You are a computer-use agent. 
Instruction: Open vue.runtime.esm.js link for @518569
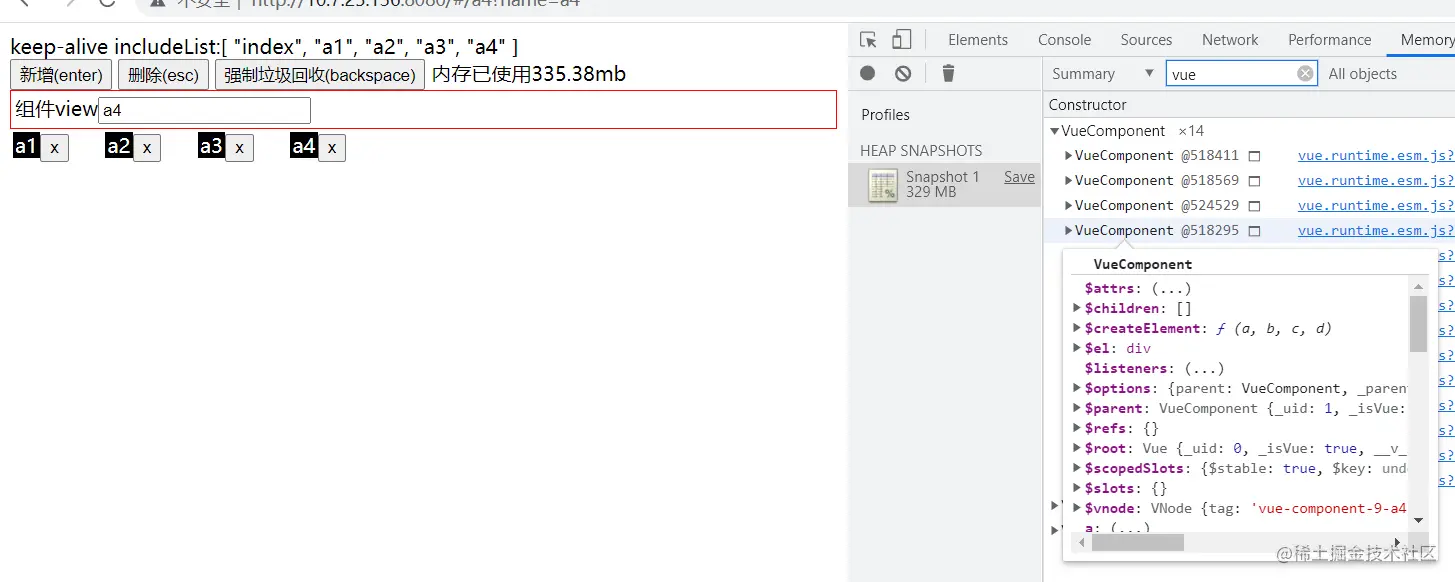[1376, 181]
